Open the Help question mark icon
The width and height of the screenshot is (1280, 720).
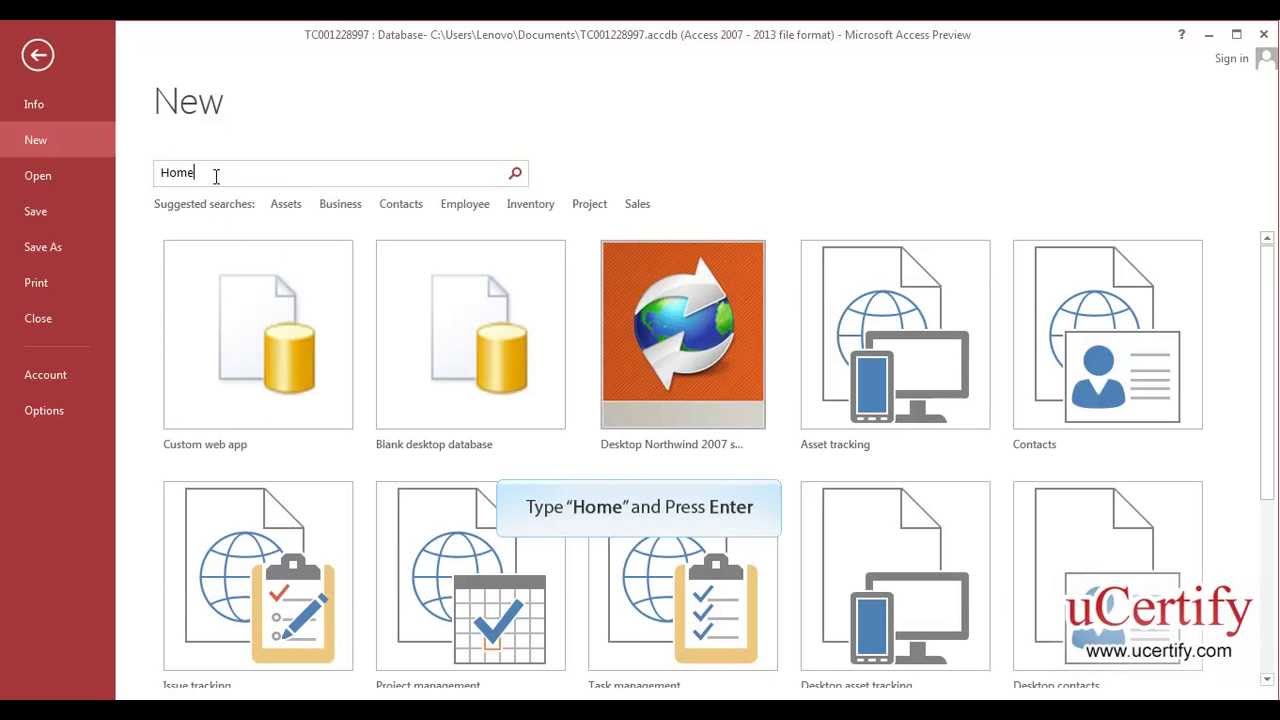click(1181, 35)
